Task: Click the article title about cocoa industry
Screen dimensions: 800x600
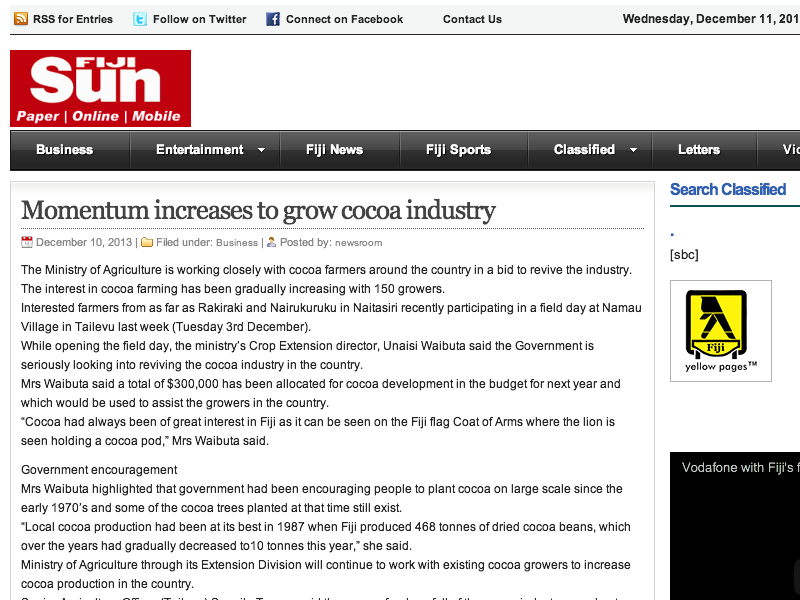Action: (x=258, y=211)
